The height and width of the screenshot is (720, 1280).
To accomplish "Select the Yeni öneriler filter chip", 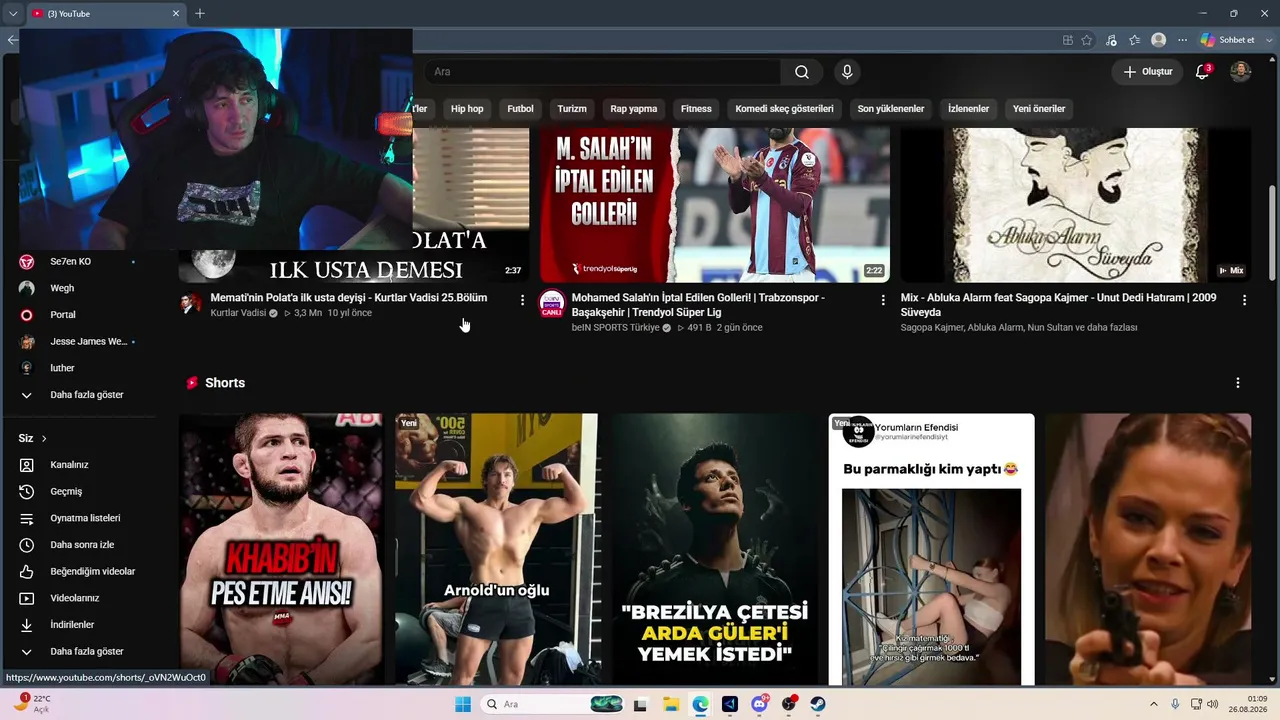I will pos(1039,109).
